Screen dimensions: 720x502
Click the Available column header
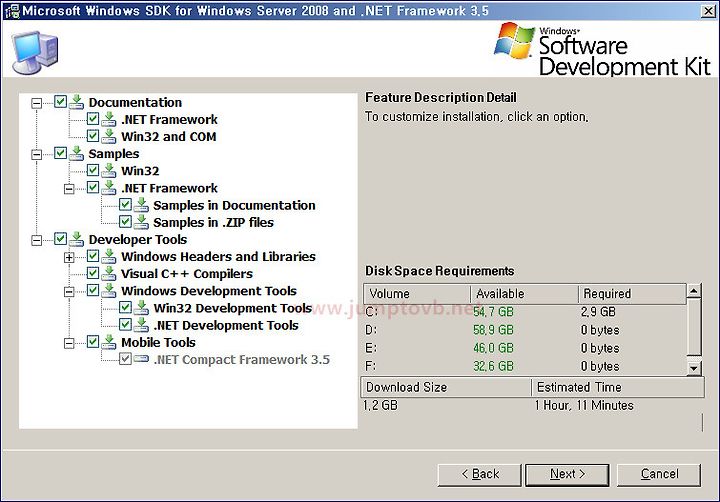tap(524, 293)
